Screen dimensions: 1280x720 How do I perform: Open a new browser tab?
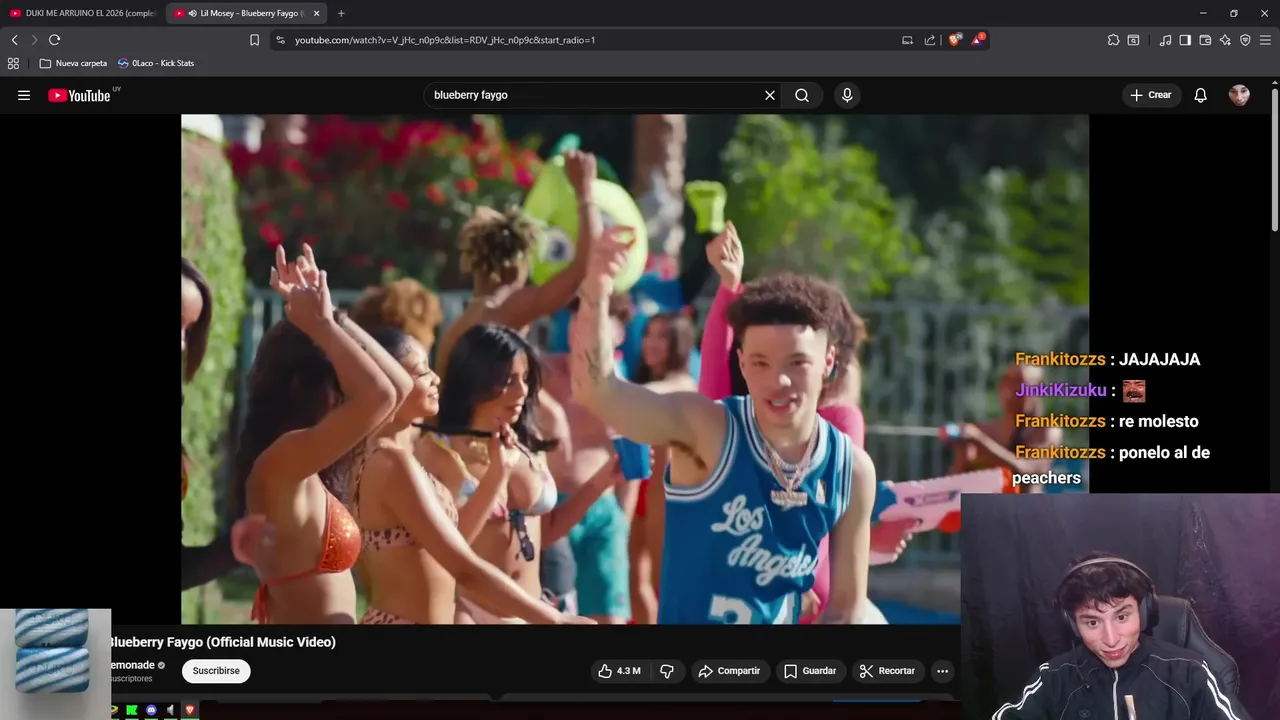point(341,13)
